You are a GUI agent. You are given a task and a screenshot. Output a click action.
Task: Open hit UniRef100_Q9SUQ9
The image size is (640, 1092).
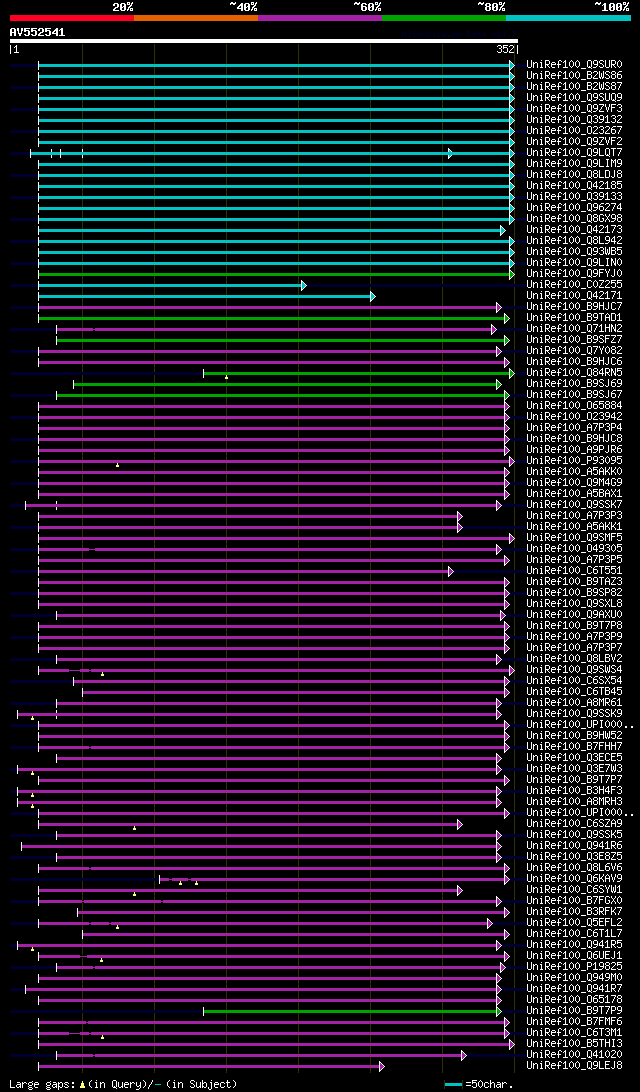[575, 98]
